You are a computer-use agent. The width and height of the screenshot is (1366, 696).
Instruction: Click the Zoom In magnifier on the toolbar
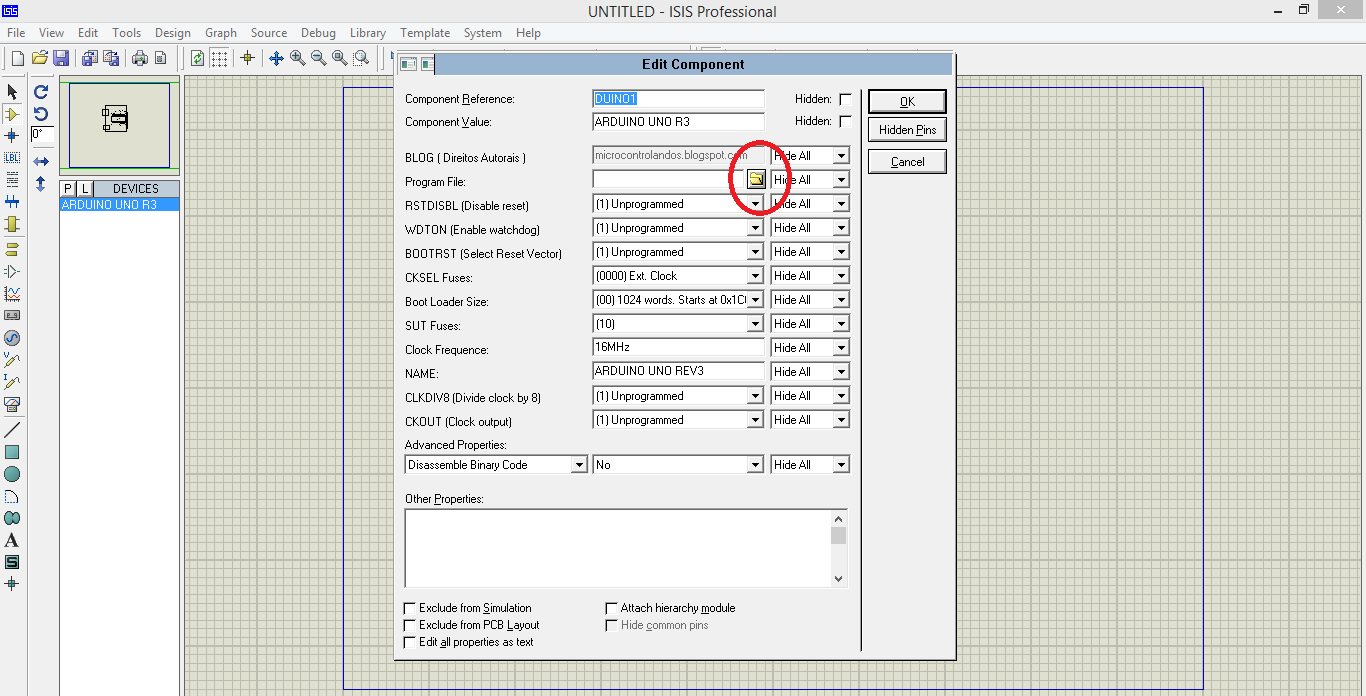pyautogui.click(x=296, y=57)
